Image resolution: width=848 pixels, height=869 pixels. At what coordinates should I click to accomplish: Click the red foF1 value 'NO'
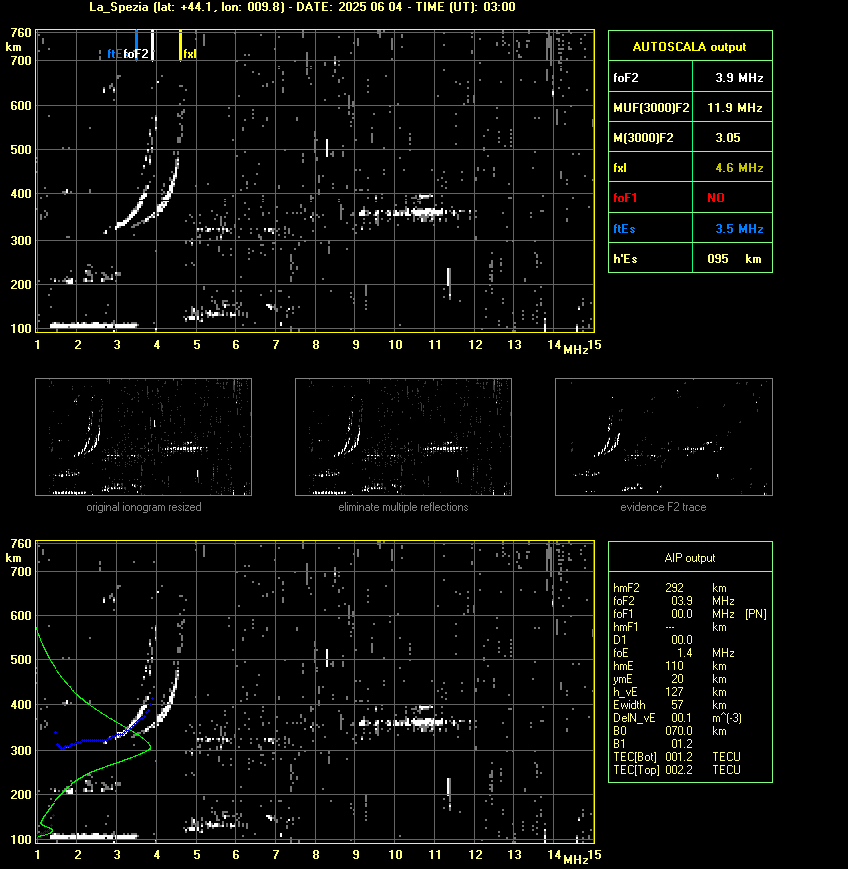point(716,198)
